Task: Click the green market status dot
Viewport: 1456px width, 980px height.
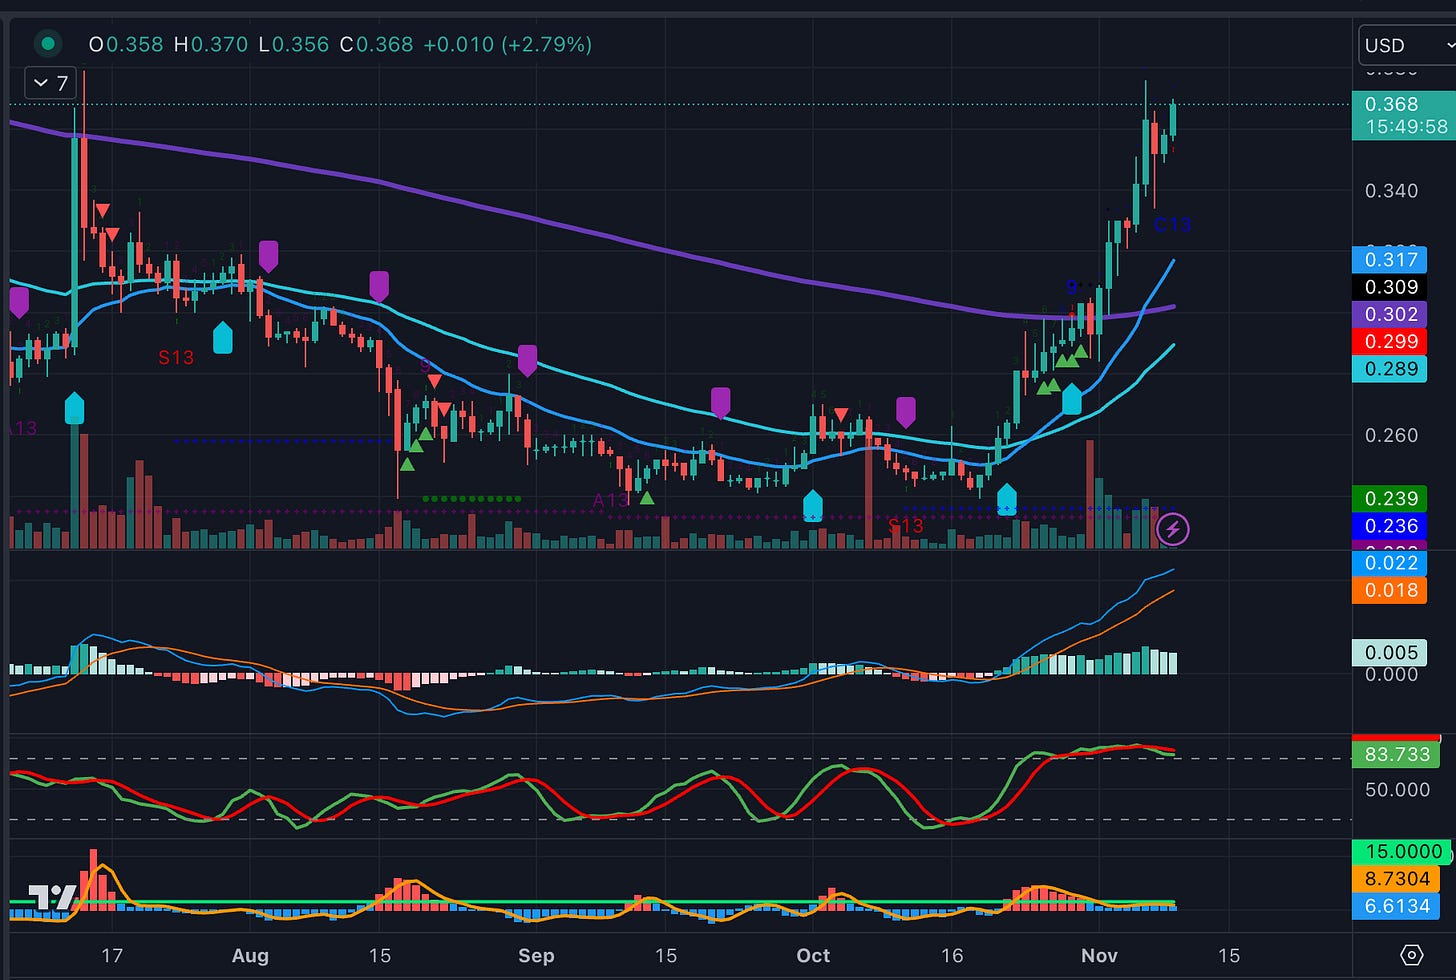Action: click(x=47, y=44)
